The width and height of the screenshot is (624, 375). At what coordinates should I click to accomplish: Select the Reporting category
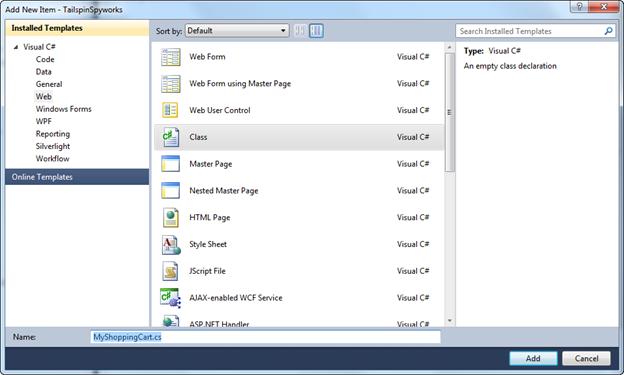(53, 134)
